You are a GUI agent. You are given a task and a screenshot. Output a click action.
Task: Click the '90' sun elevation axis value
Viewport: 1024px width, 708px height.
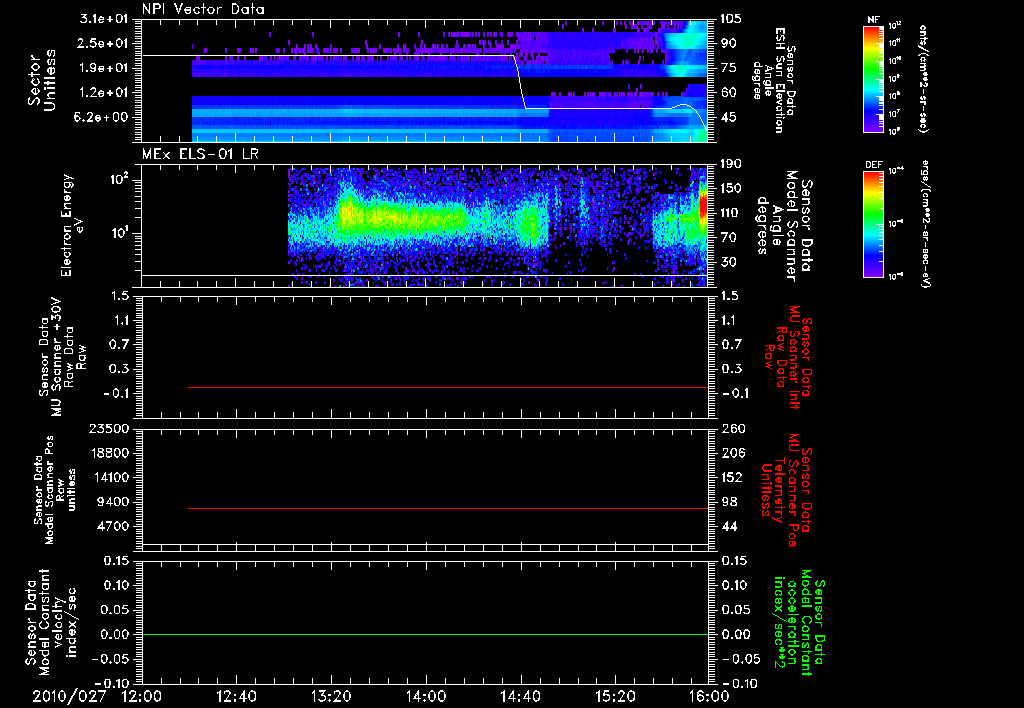pos(728,43)
